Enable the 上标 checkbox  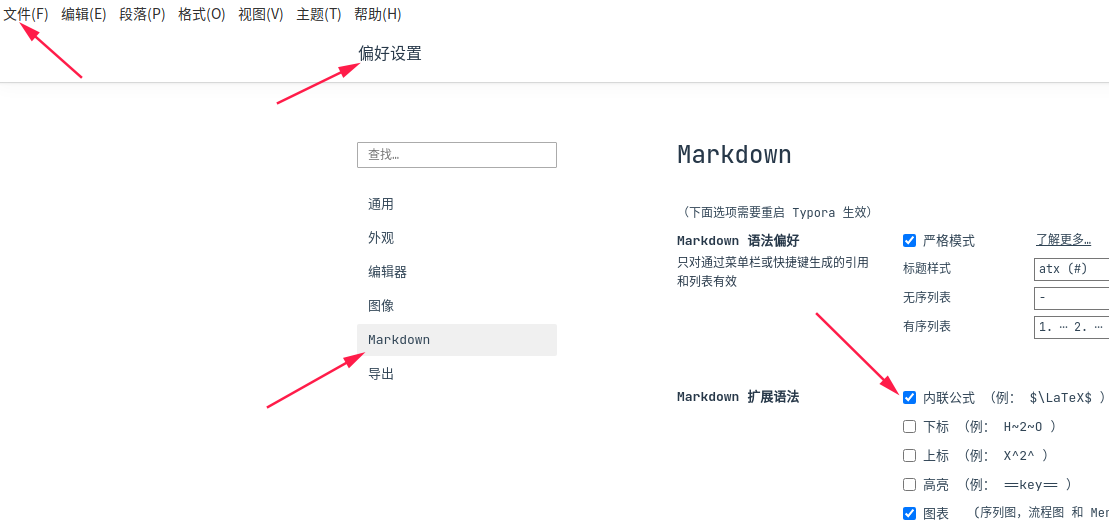[x=910, y=456]
